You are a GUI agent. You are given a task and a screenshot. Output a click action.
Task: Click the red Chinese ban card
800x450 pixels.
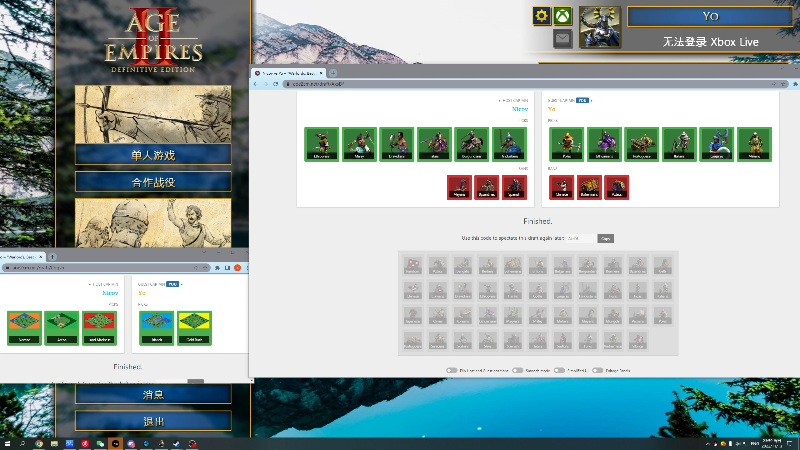pyautogui.click(x=561, y=187)
